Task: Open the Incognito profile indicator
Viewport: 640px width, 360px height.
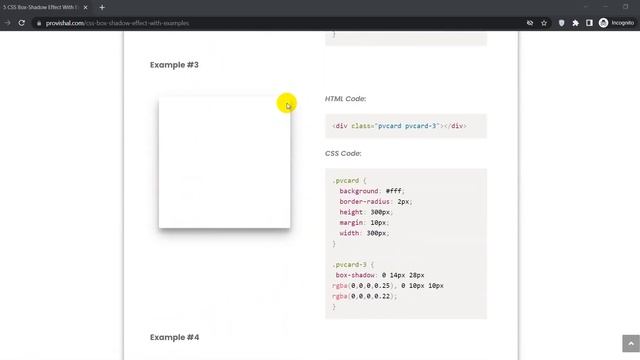Action: pos(616,23)
